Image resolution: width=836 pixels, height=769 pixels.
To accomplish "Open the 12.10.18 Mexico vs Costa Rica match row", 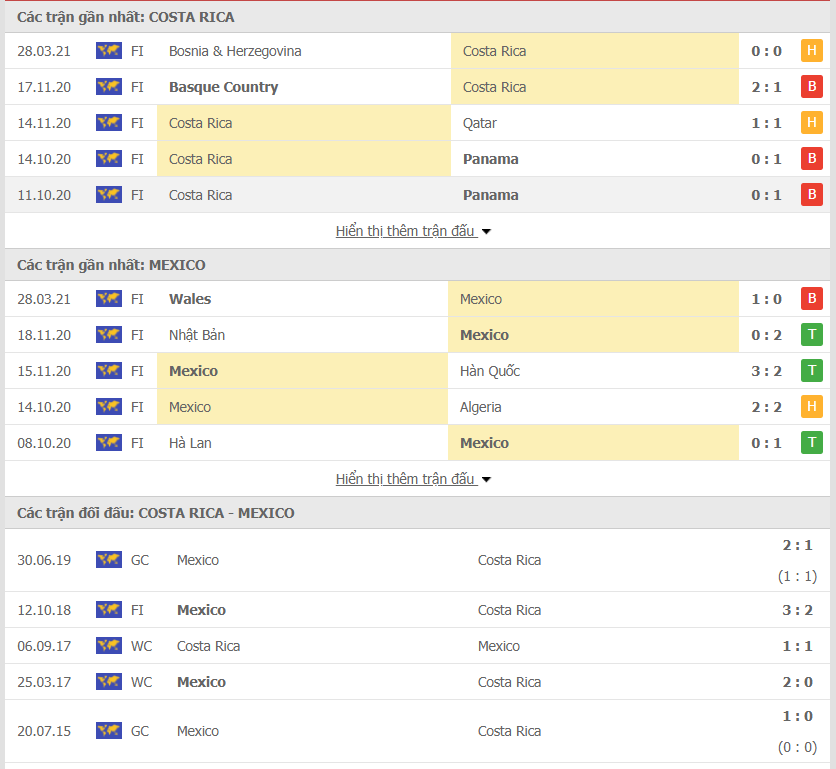I will click(418, 610).
